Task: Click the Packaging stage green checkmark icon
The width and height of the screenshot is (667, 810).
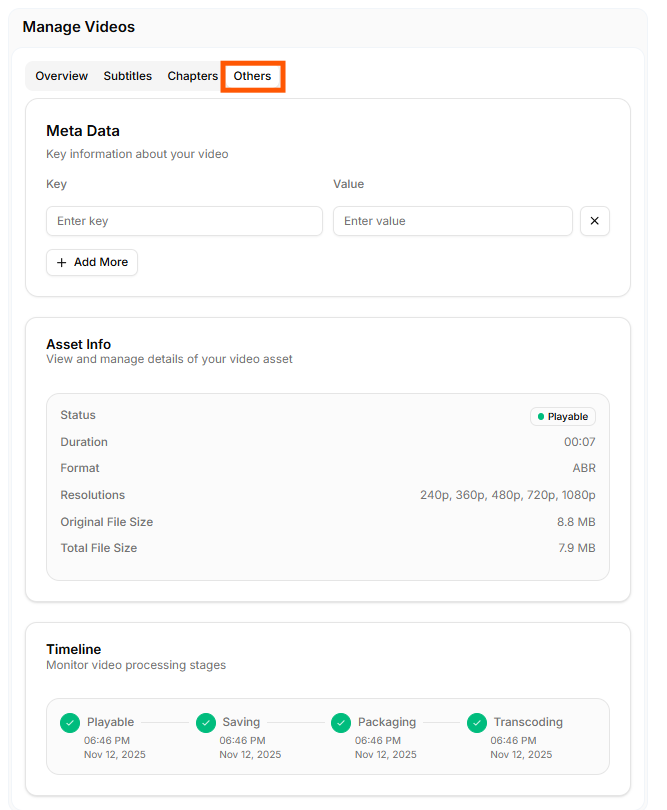Action: [x=341, y=722]
